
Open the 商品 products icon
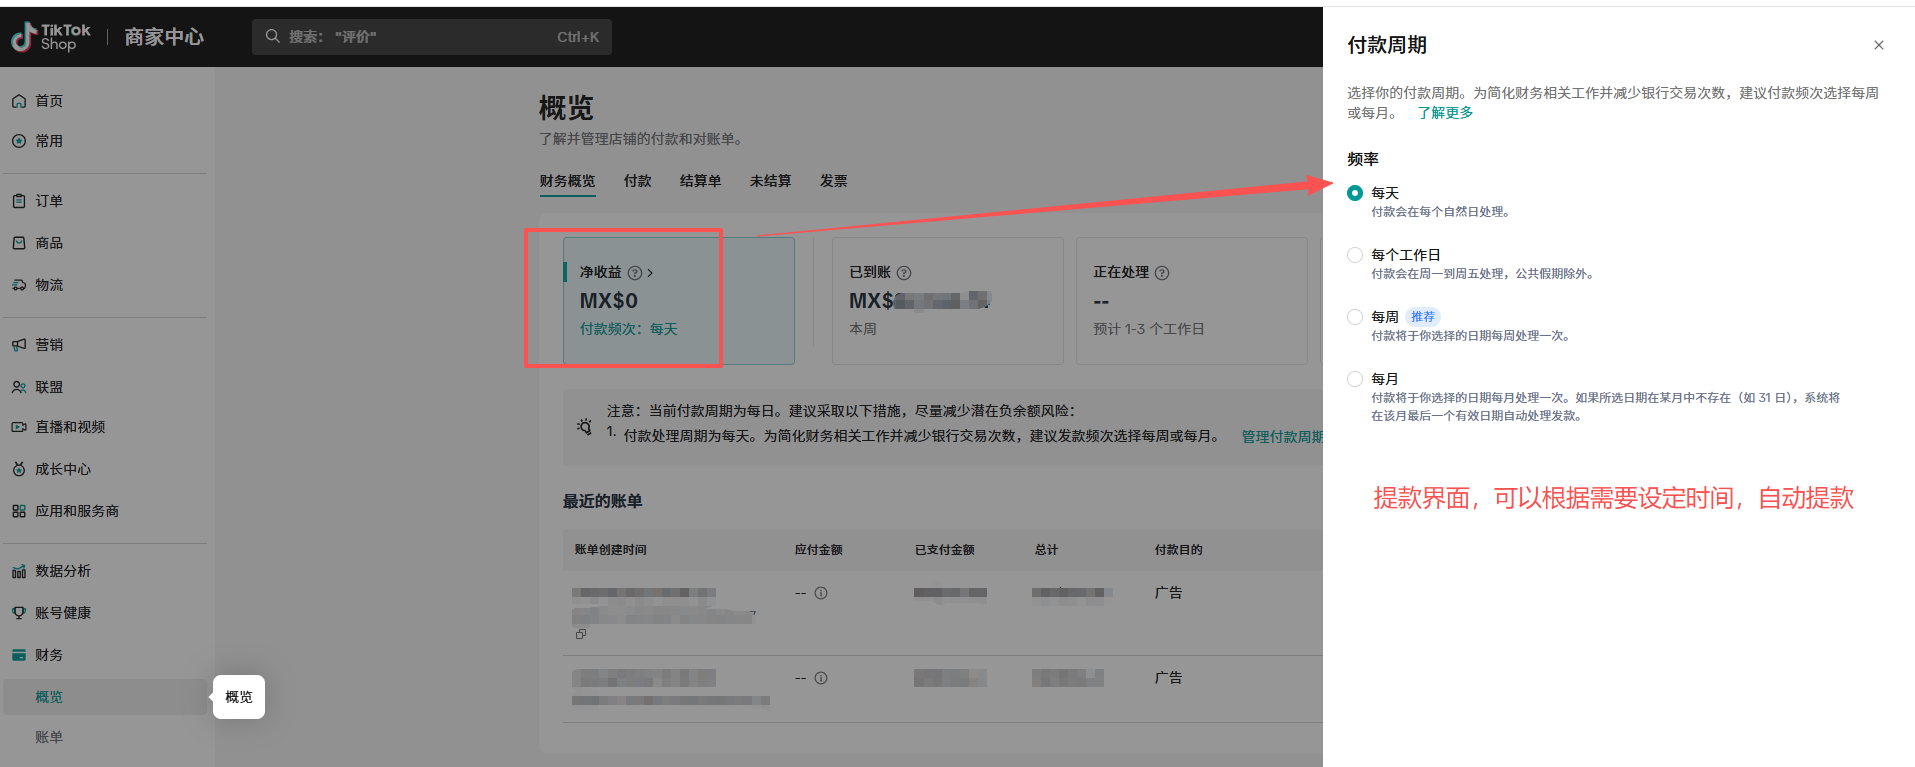[x=19, y=243]
